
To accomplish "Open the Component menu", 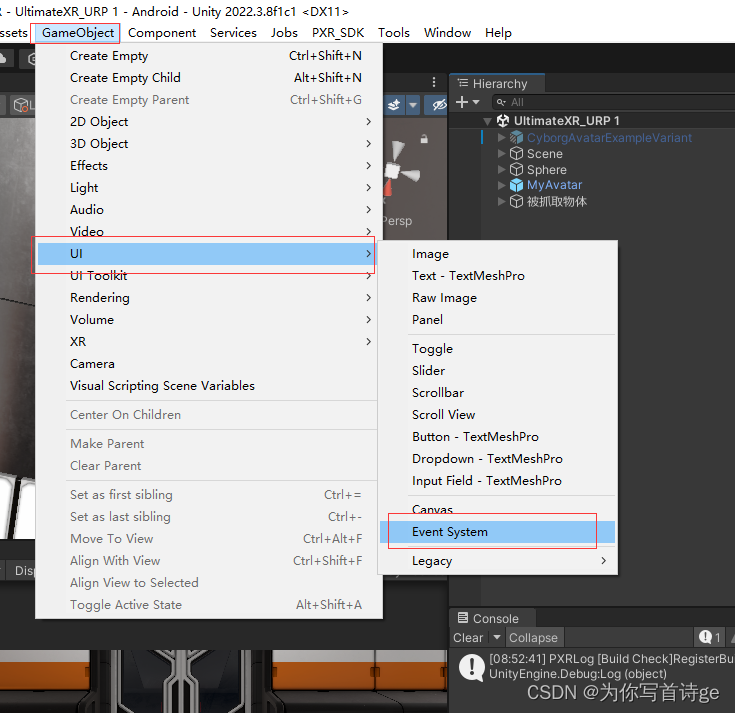I will (x=162, y=33).
